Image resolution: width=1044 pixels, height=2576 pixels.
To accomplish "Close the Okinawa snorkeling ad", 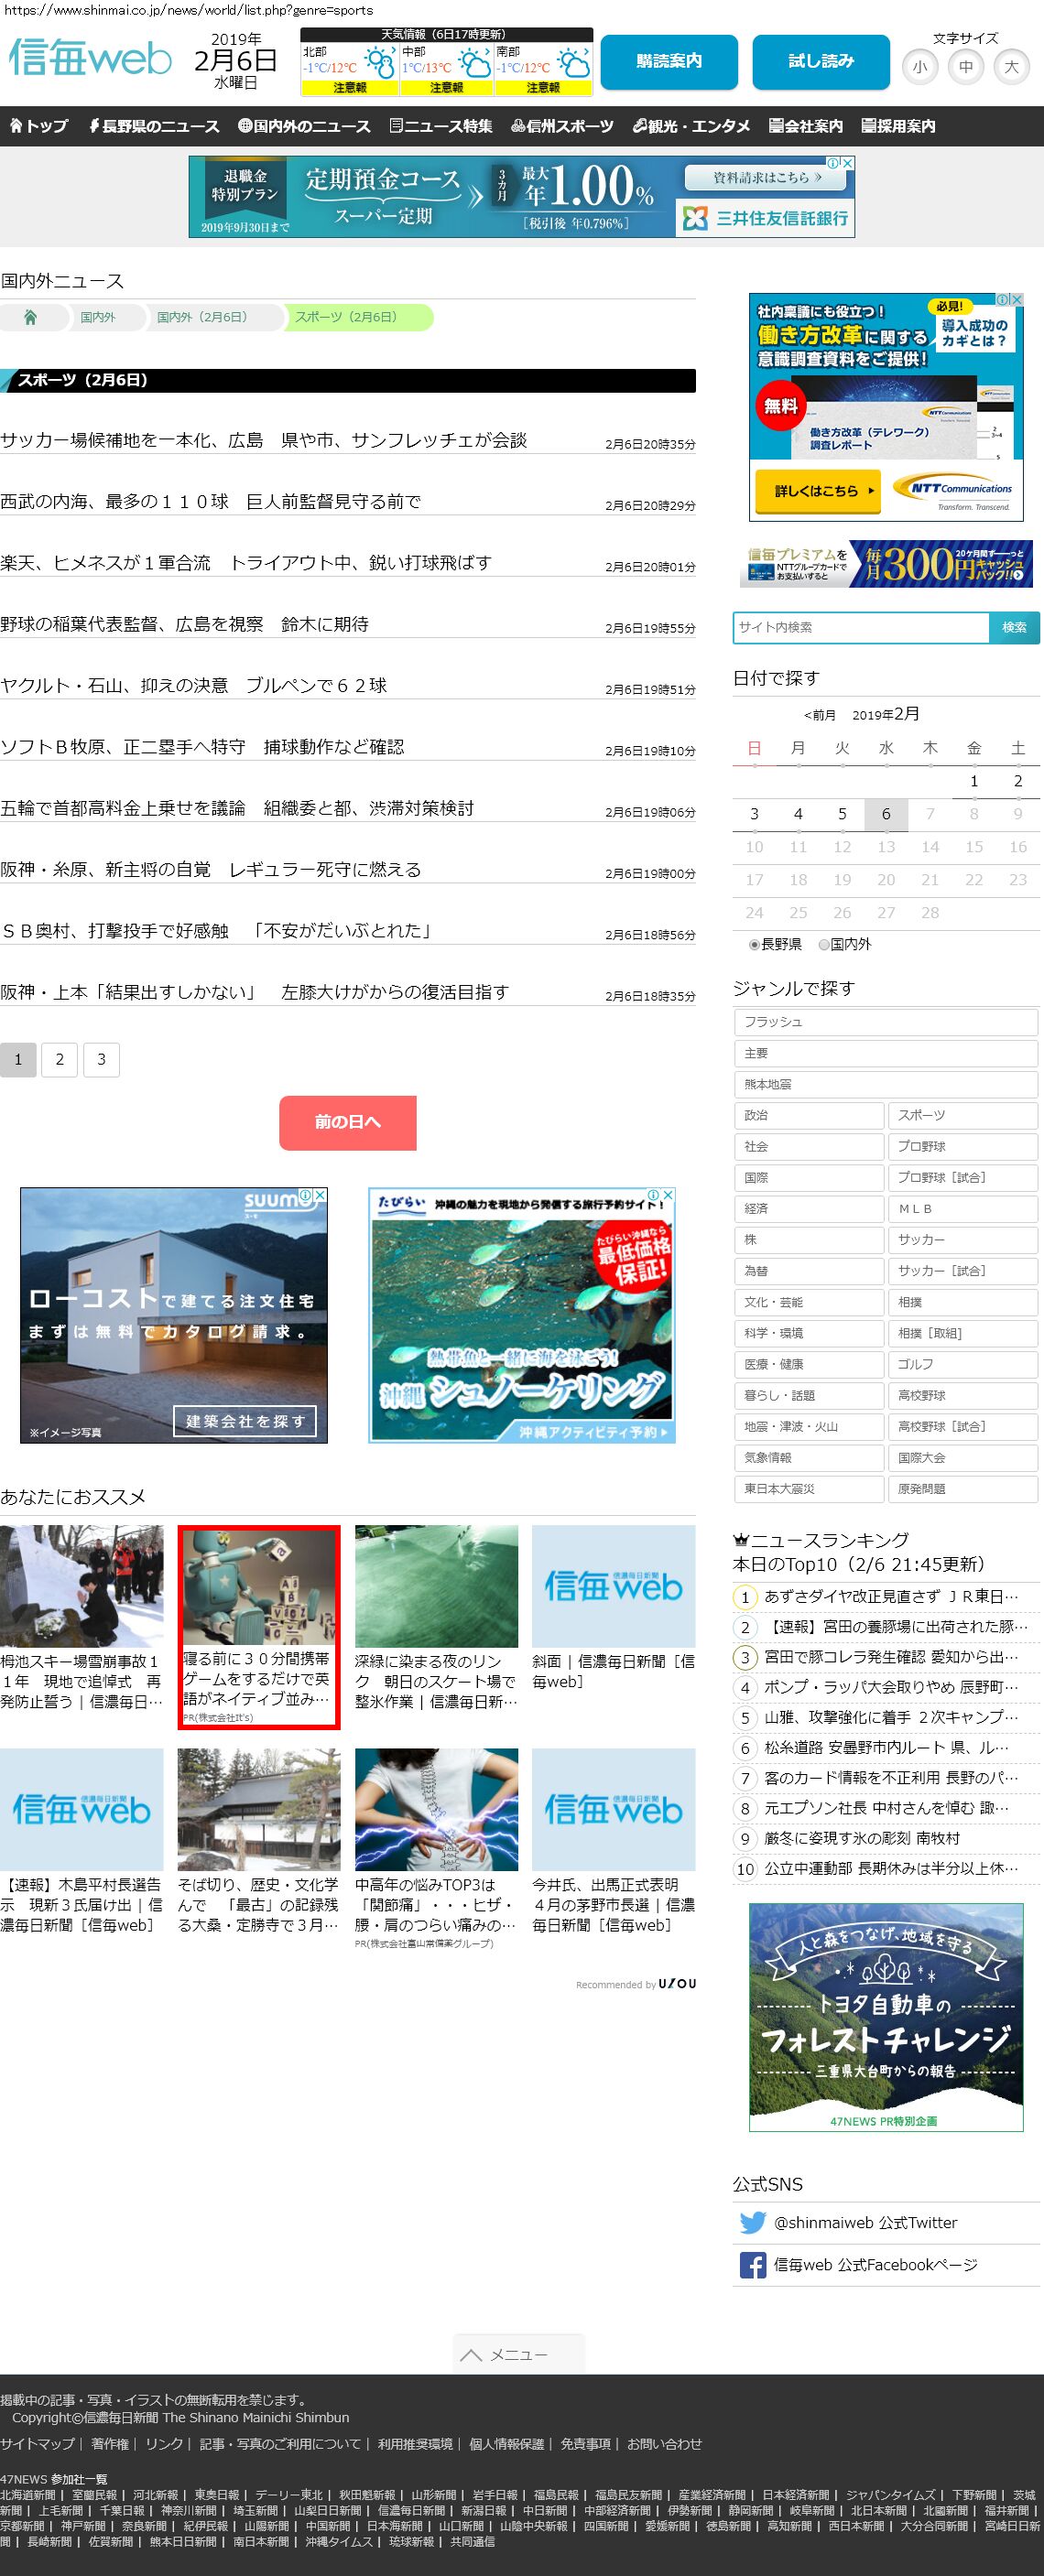I will coord(668,1194).
